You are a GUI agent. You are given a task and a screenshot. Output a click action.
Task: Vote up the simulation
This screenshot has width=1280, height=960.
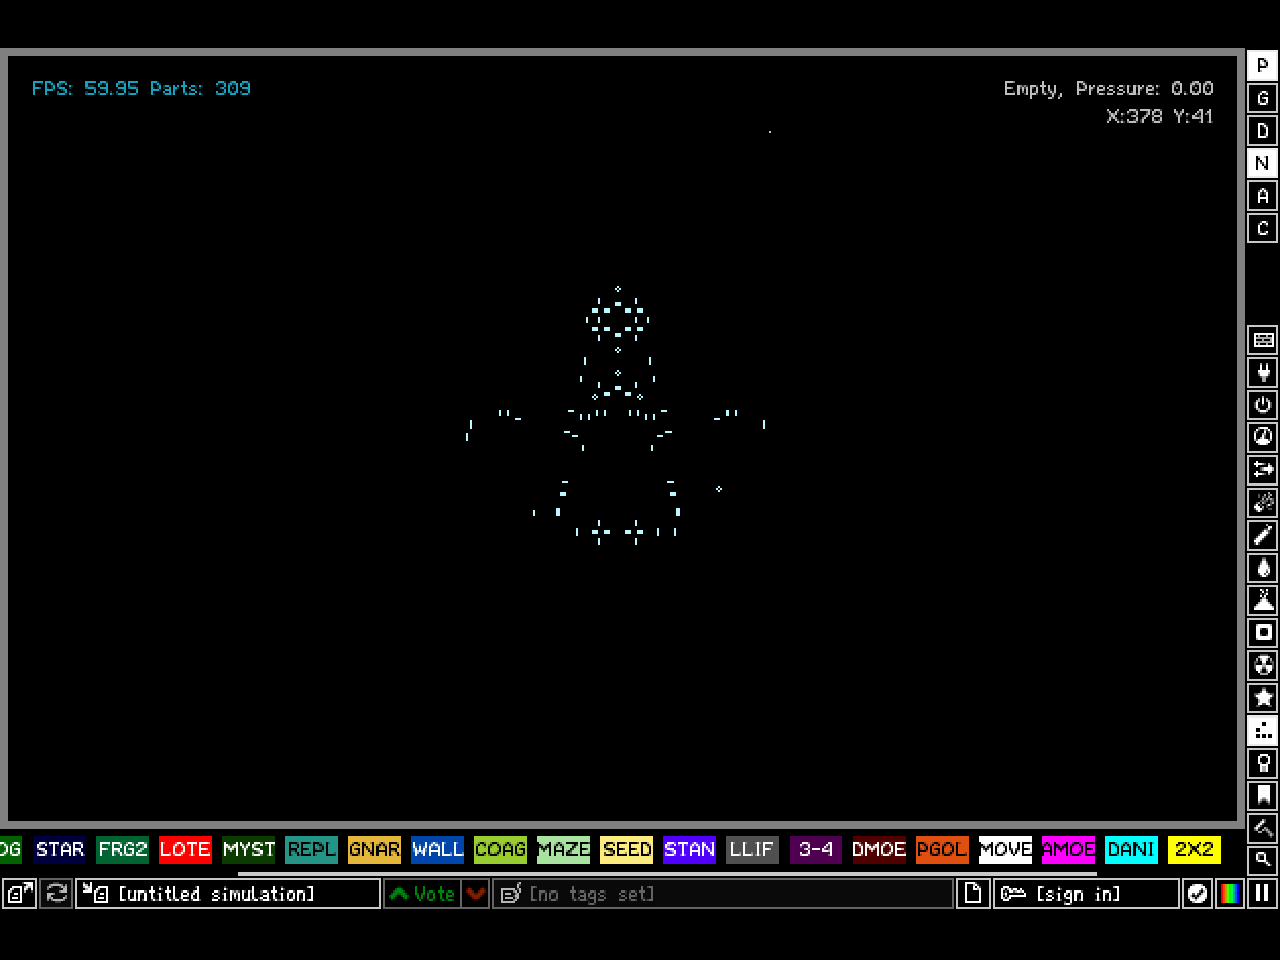[x=423, y=893]
